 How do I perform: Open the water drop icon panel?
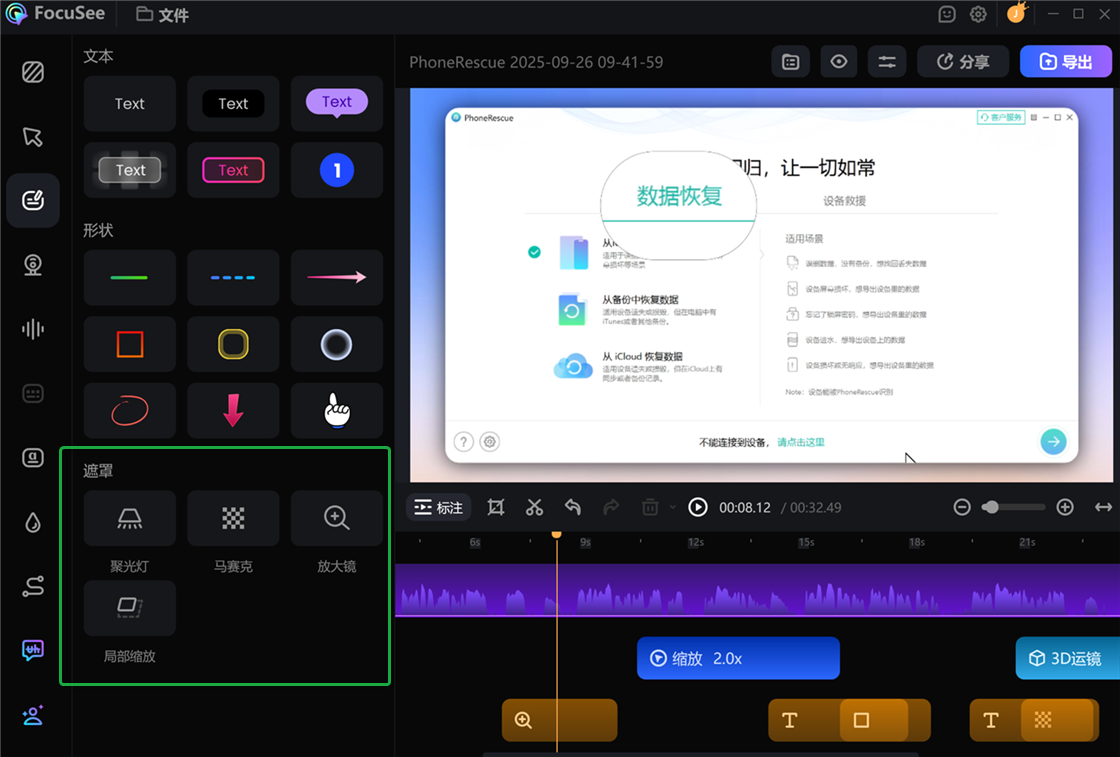tap(33, 522)
